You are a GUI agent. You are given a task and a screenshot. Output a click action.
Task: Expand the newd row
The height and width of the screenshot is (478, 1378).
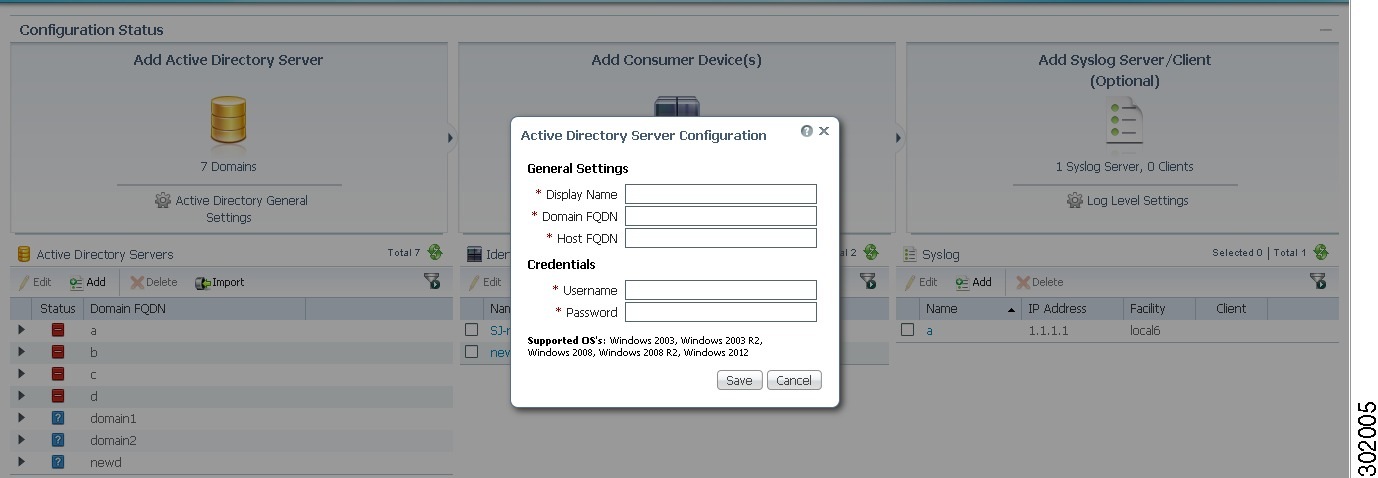click(x=21, y=462)
